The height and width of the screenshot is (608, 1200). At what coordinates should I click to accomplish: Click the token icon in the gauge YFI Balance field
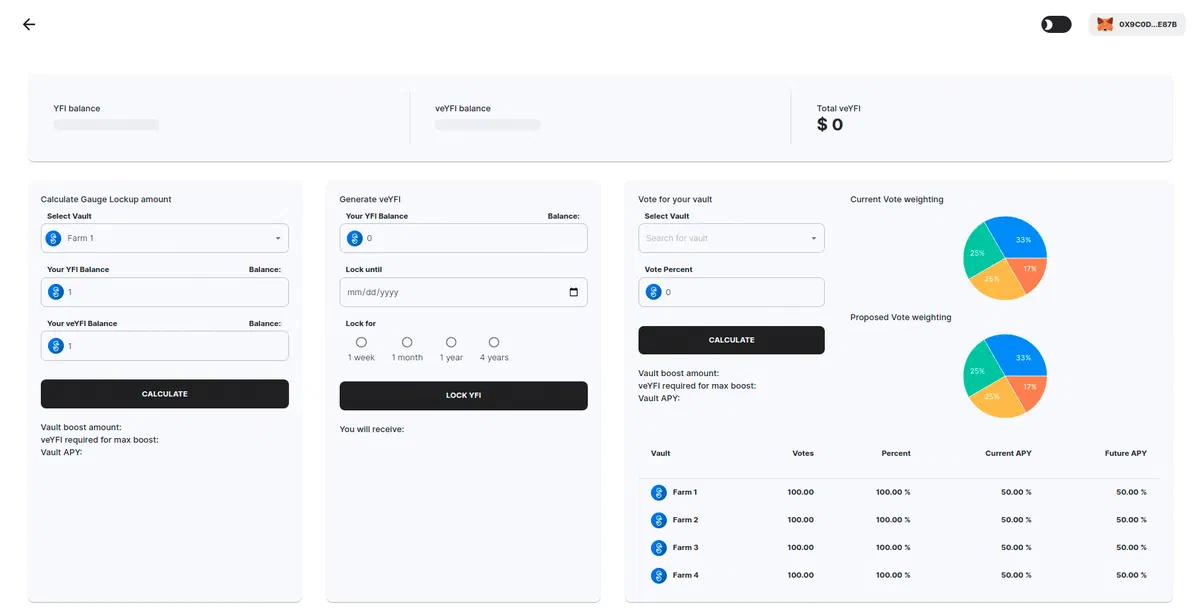[56, 292]
